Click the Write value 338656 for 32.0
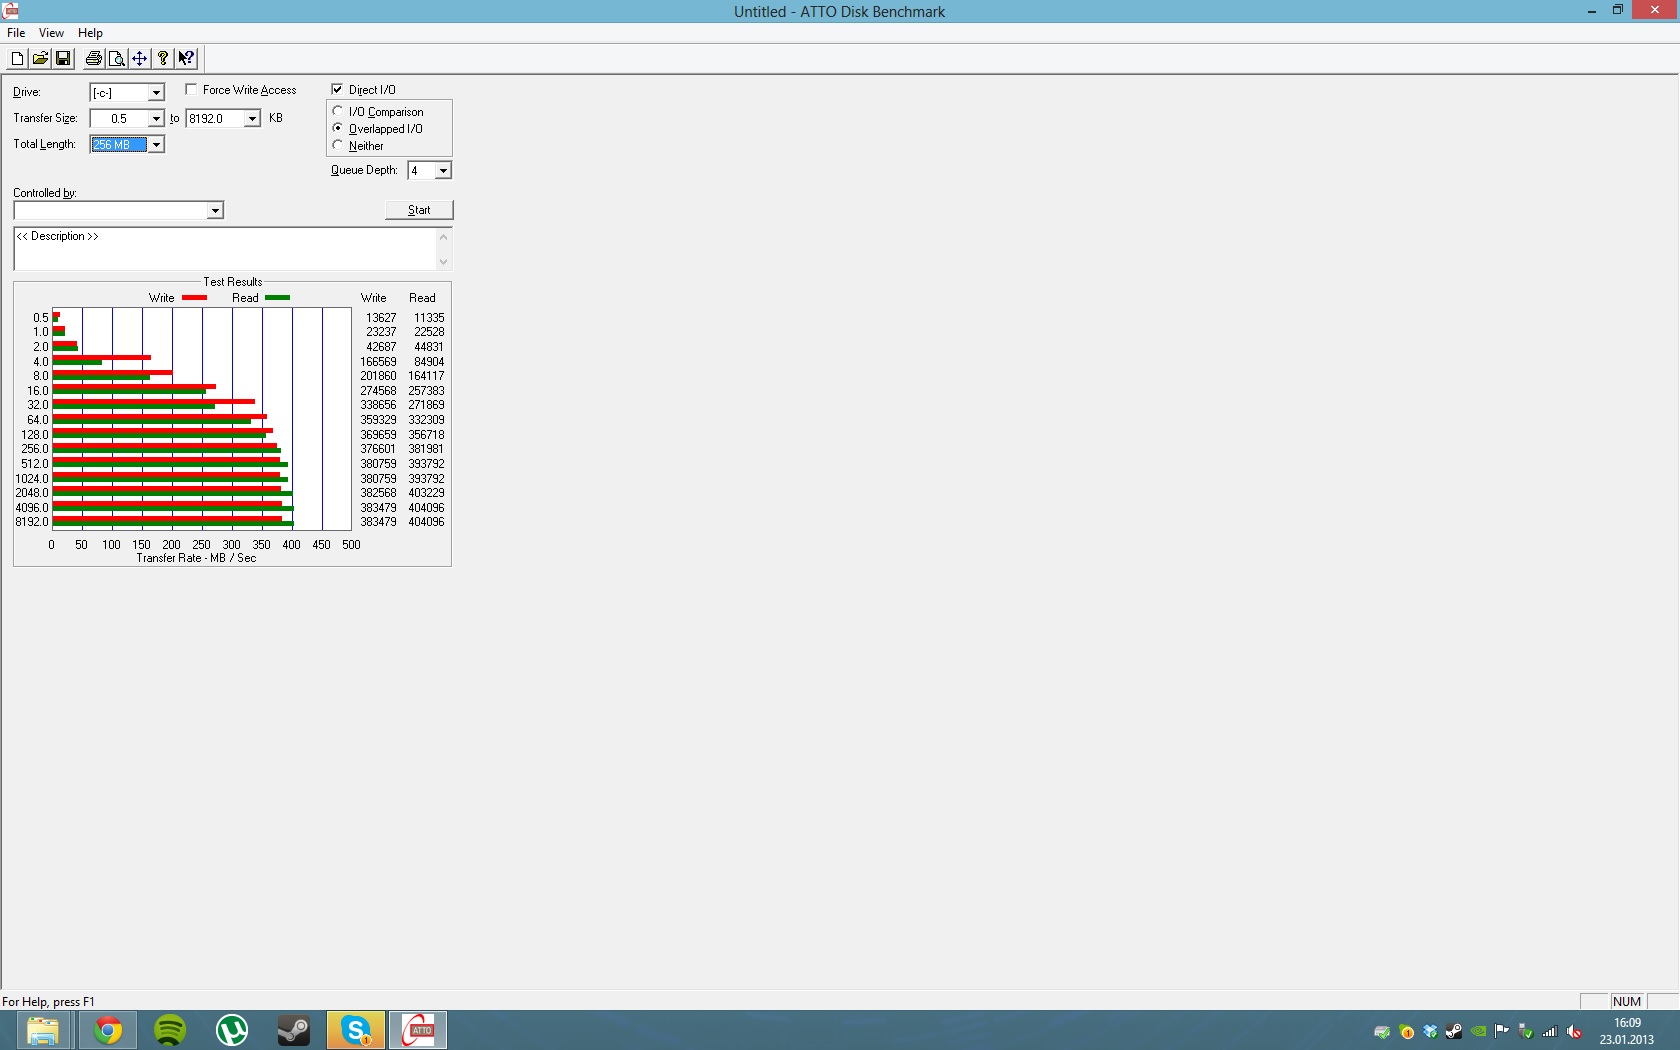 click(378, 405)
